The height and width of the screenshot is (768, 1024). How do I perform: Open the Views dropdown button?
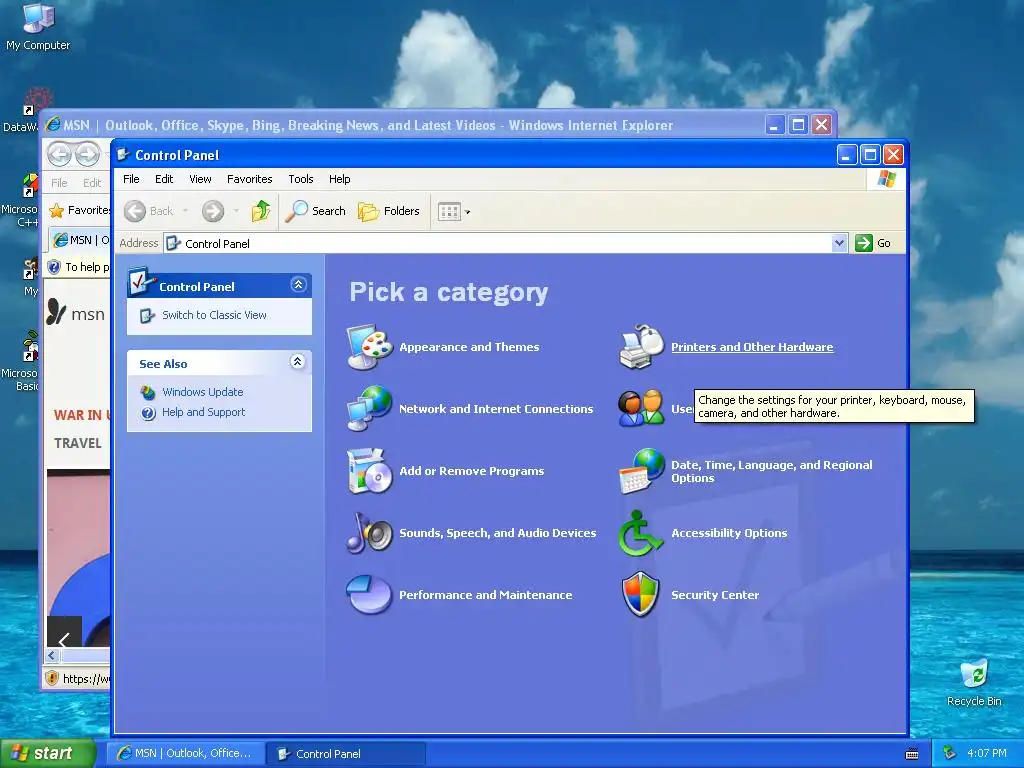click(x=454, y=212)
